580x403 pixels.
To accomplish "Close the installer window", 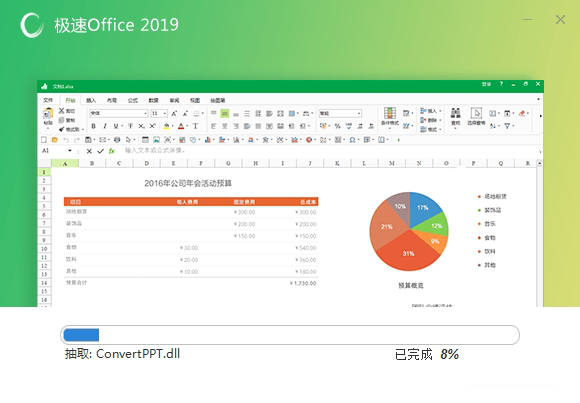I will pyautogui.click(x=560, y=19).
